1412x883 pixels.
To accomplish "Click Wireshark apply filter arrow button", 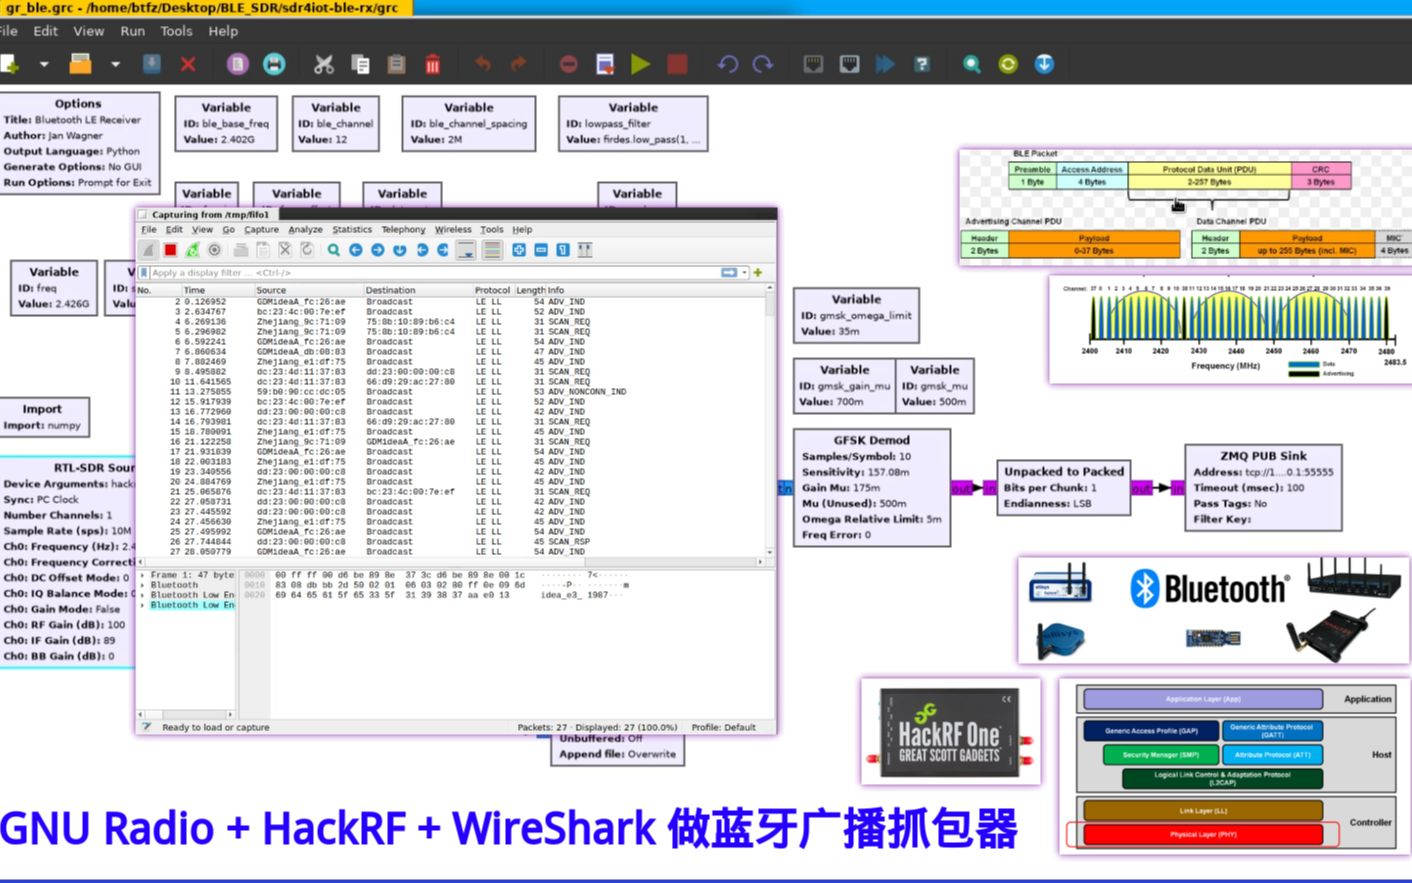I will [x=729, y=273].
